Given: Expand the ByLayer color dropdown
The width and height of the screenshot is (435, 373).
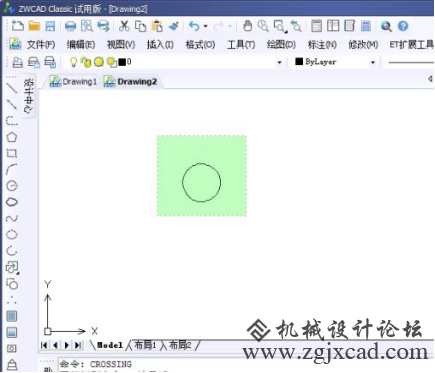Looking at the screenshot, I should click(x=373, y=62).
